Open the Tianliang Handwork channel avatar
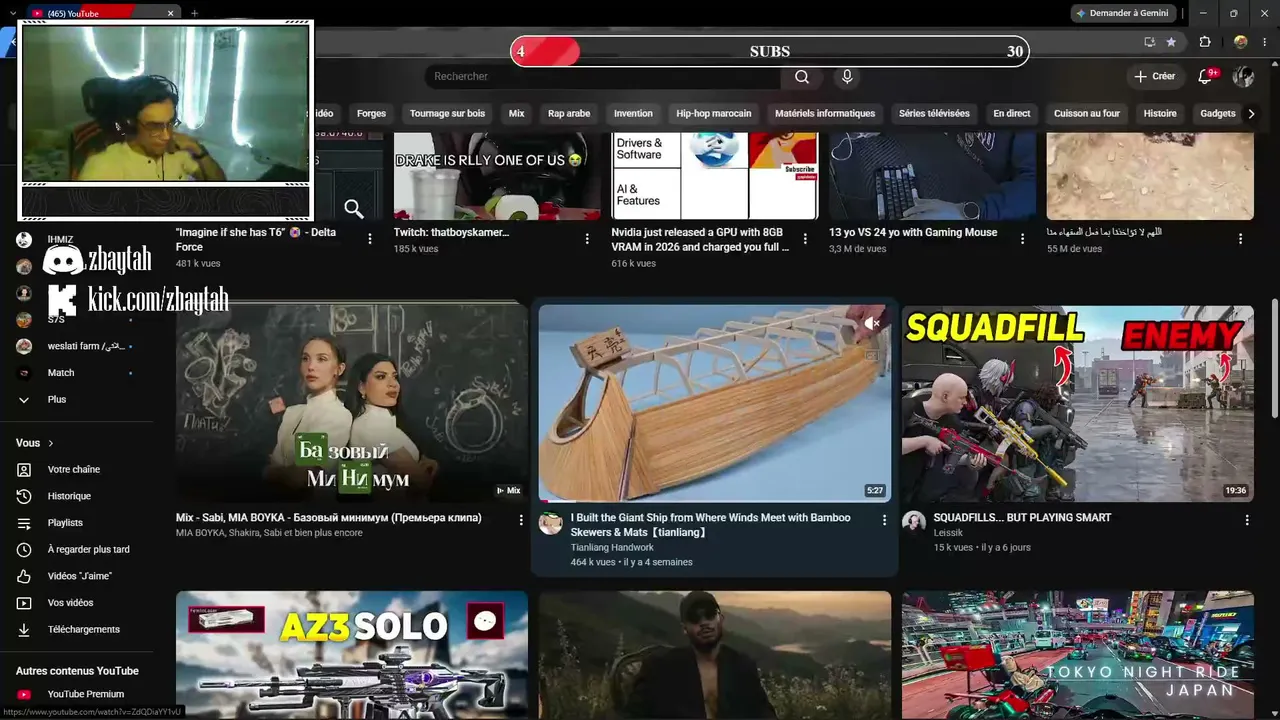 coord(551,523)
